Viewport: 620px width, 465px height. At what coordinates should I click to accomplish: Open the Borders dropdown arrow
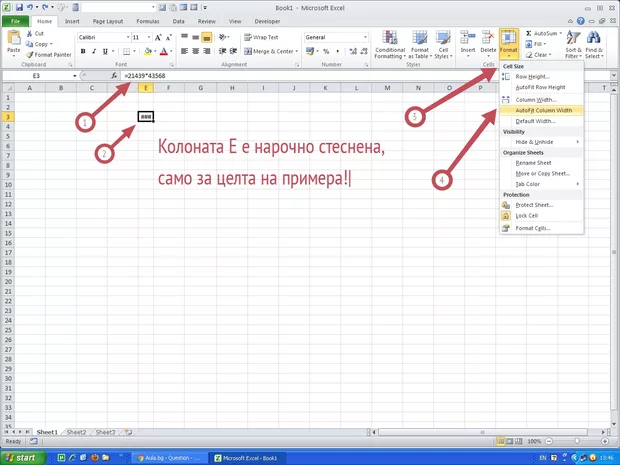[134, 51]
